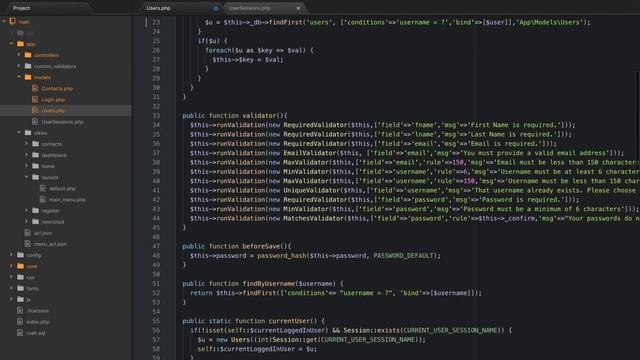
Task: Select Users.php in the file tree
Action: 53,111
